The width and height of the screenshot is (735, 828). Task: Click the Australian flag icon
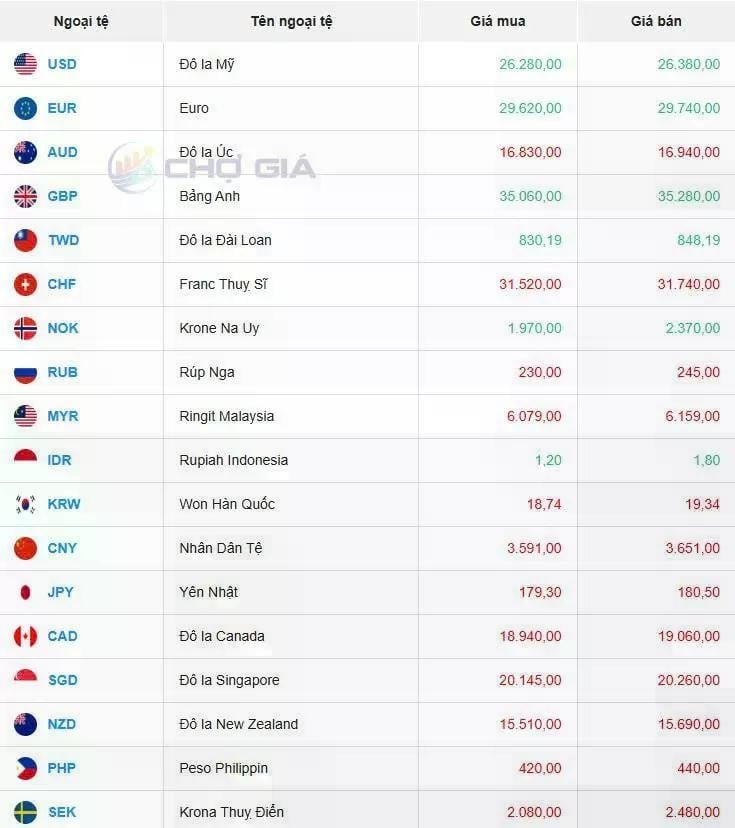point(25,152)
